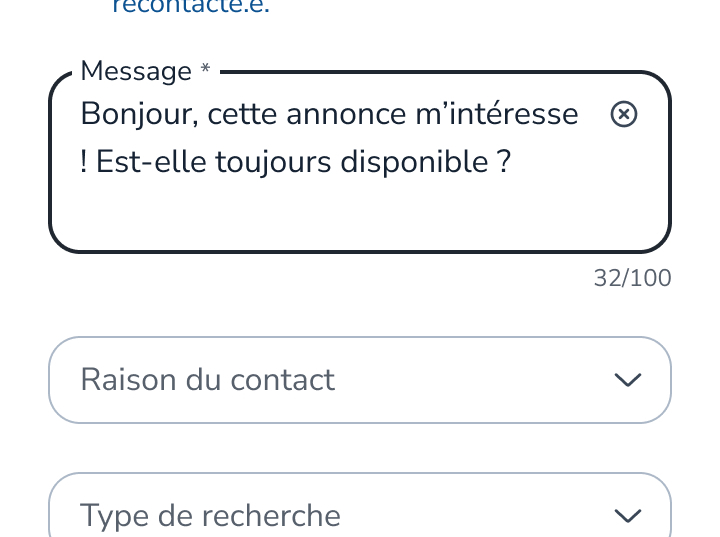The width and height of the screenshot is (720, 537).
Task: Click the 32/100 character counter
Action: tap(632, 278)
